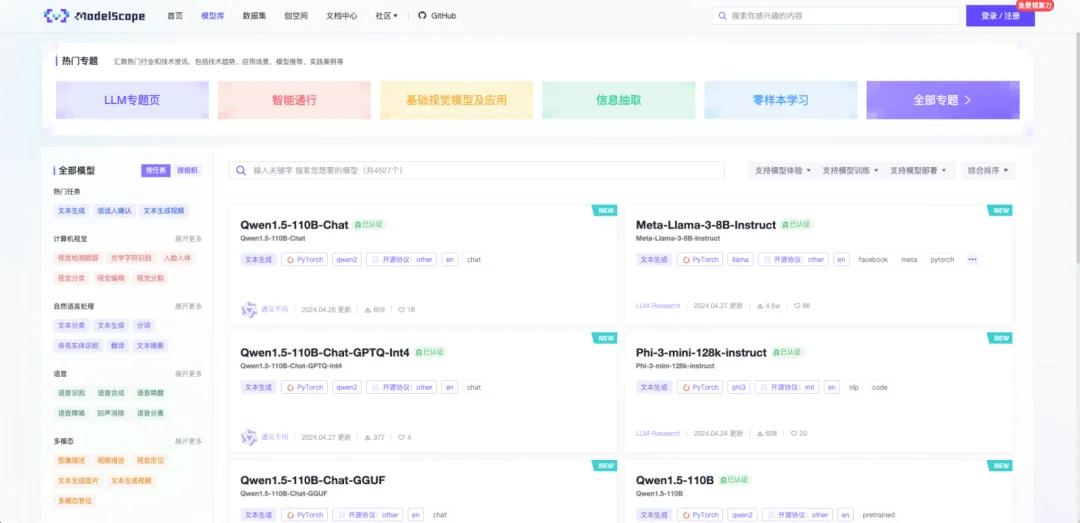Click PyTorch flame icon on Qwen1.5-110B-Chat card
The height and width of the screenshot is (523, 1080).
point(291,260)
